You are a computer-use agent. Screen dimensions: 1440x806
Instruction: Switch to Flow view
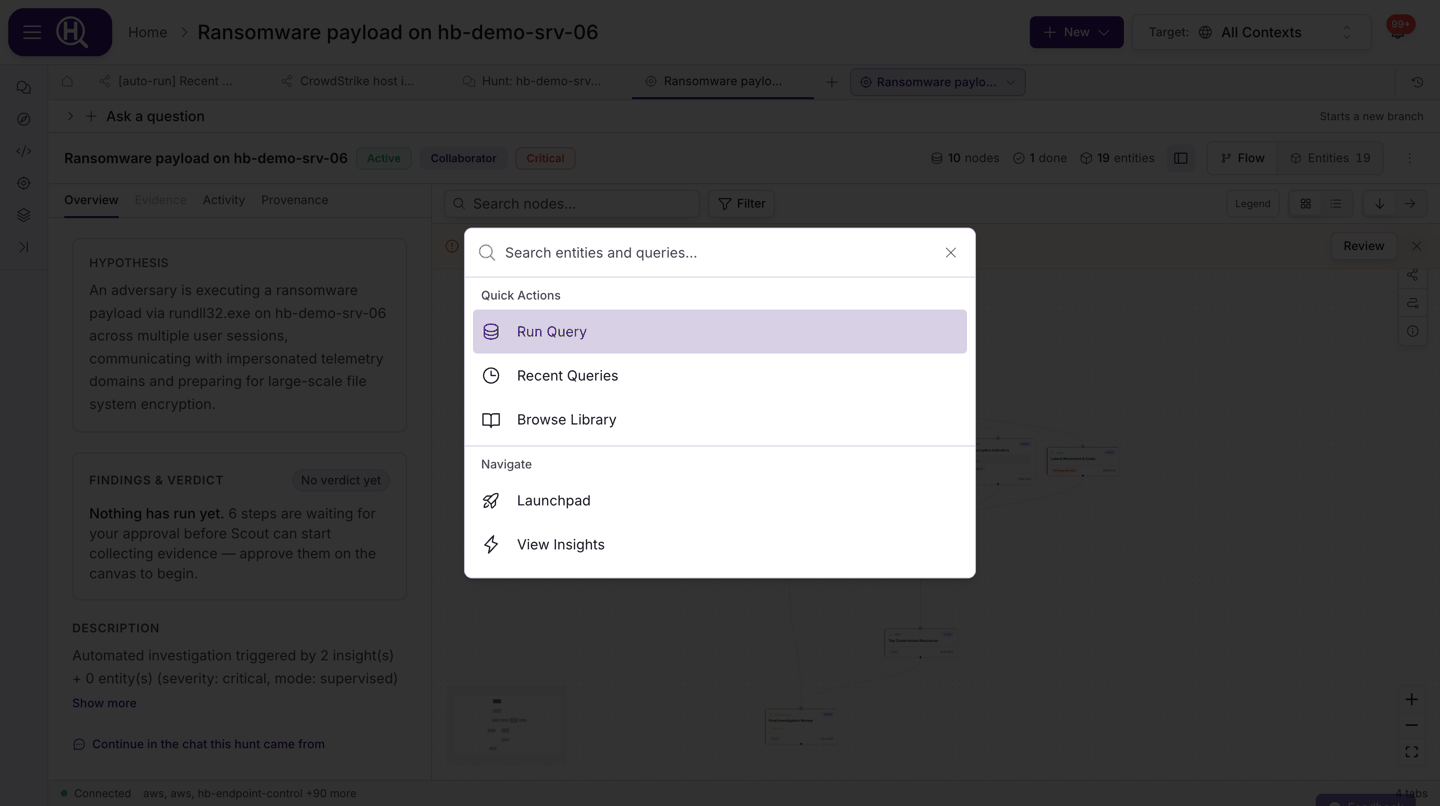pyautogui.click(x=1243, y=158)
